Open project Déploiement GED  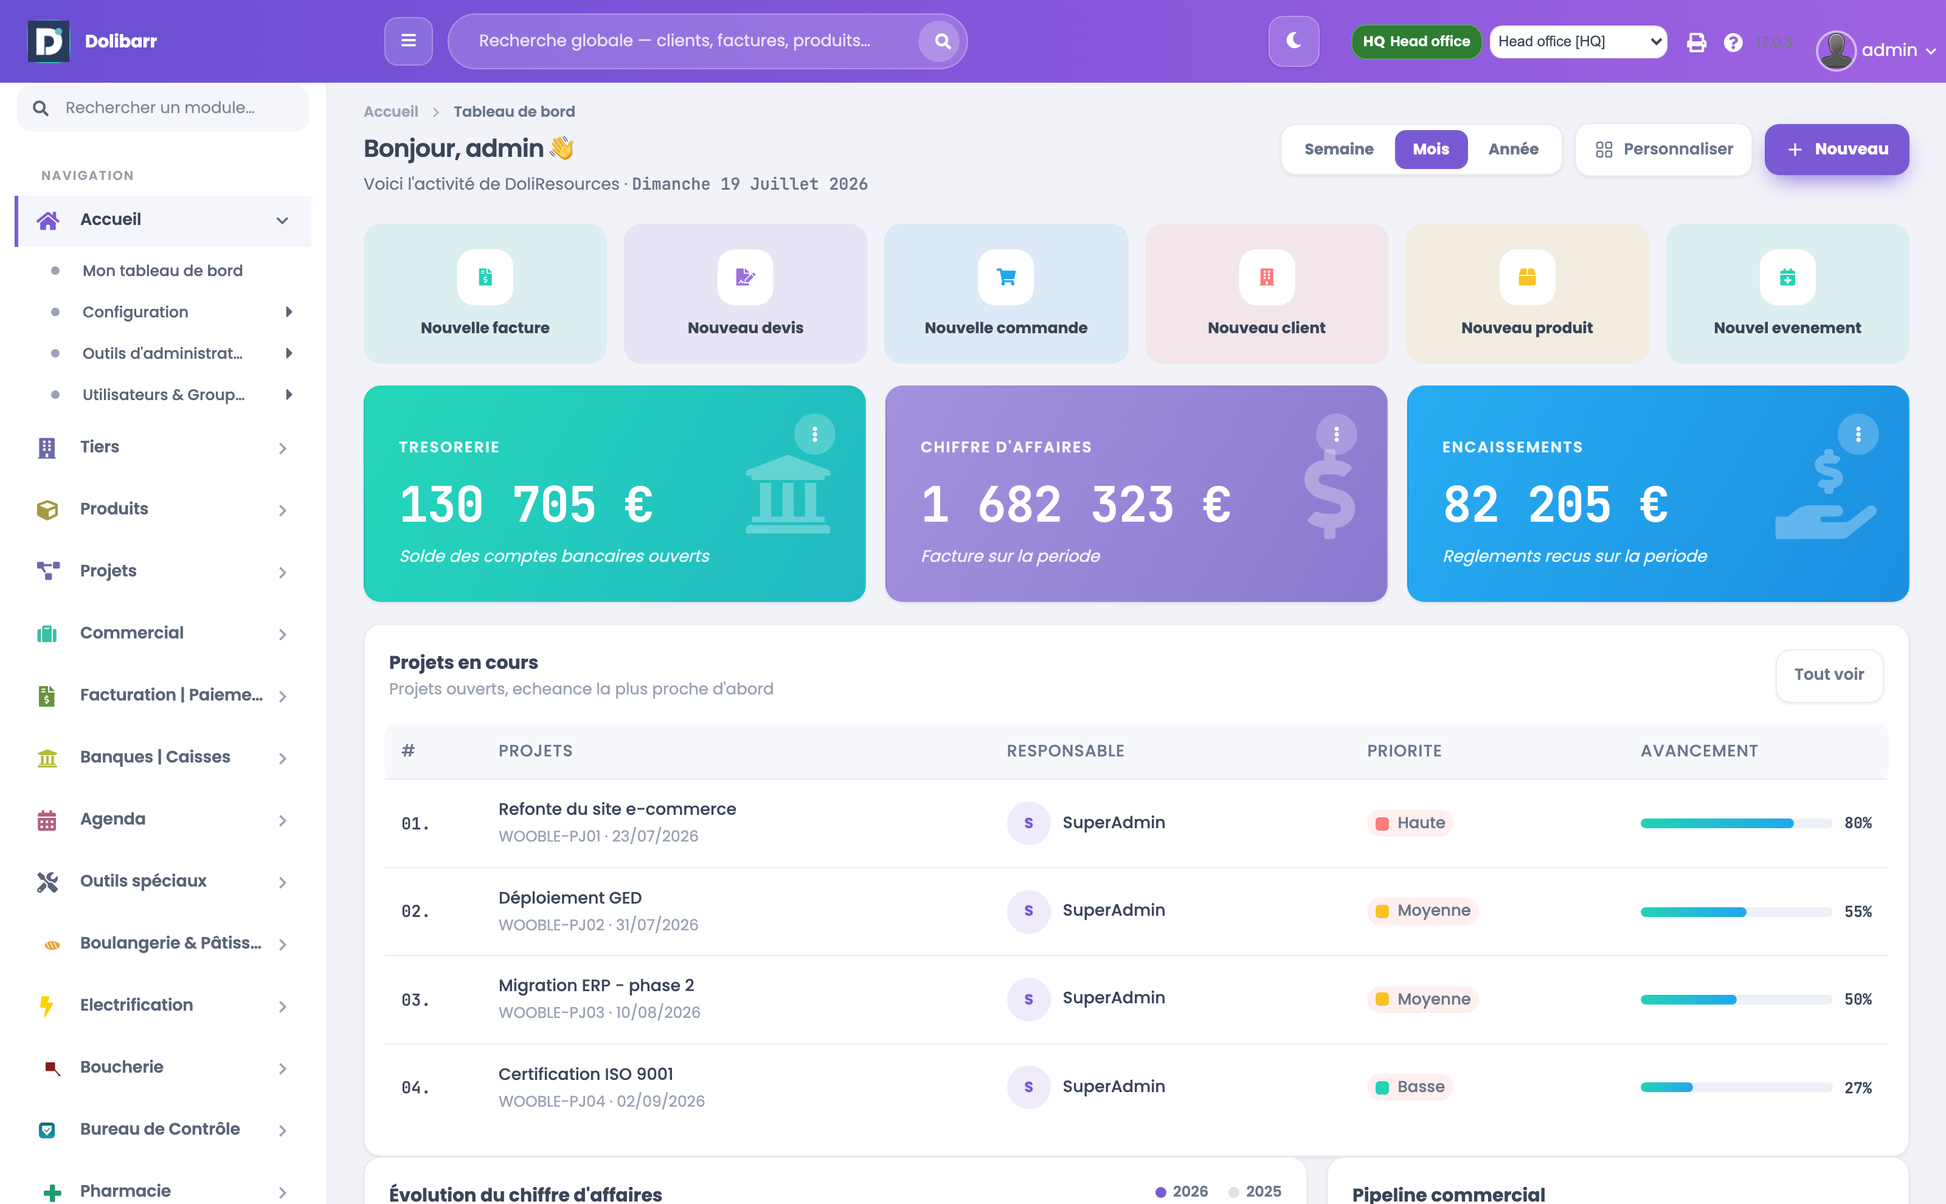coord(570,898)
